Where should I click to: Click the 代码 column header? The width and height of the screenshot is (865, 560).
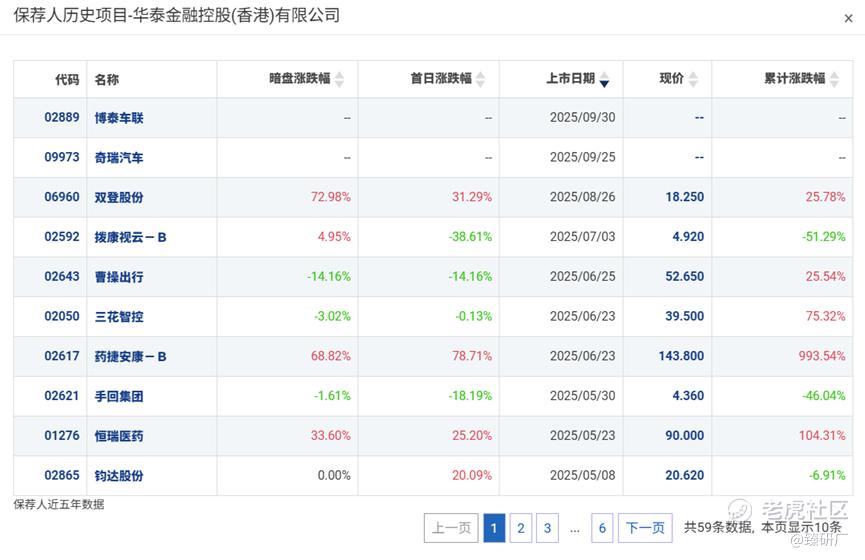coord(67,79)
